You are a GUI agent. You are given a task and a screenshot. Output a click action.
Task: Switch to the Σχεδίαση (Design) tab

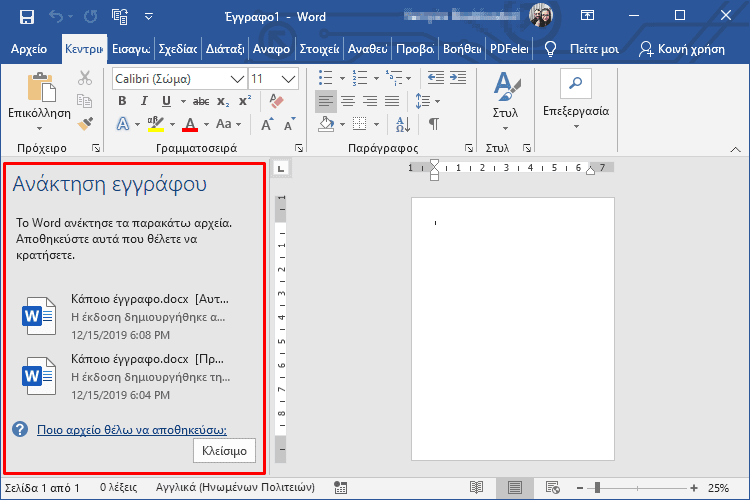[x=177, y=49]
